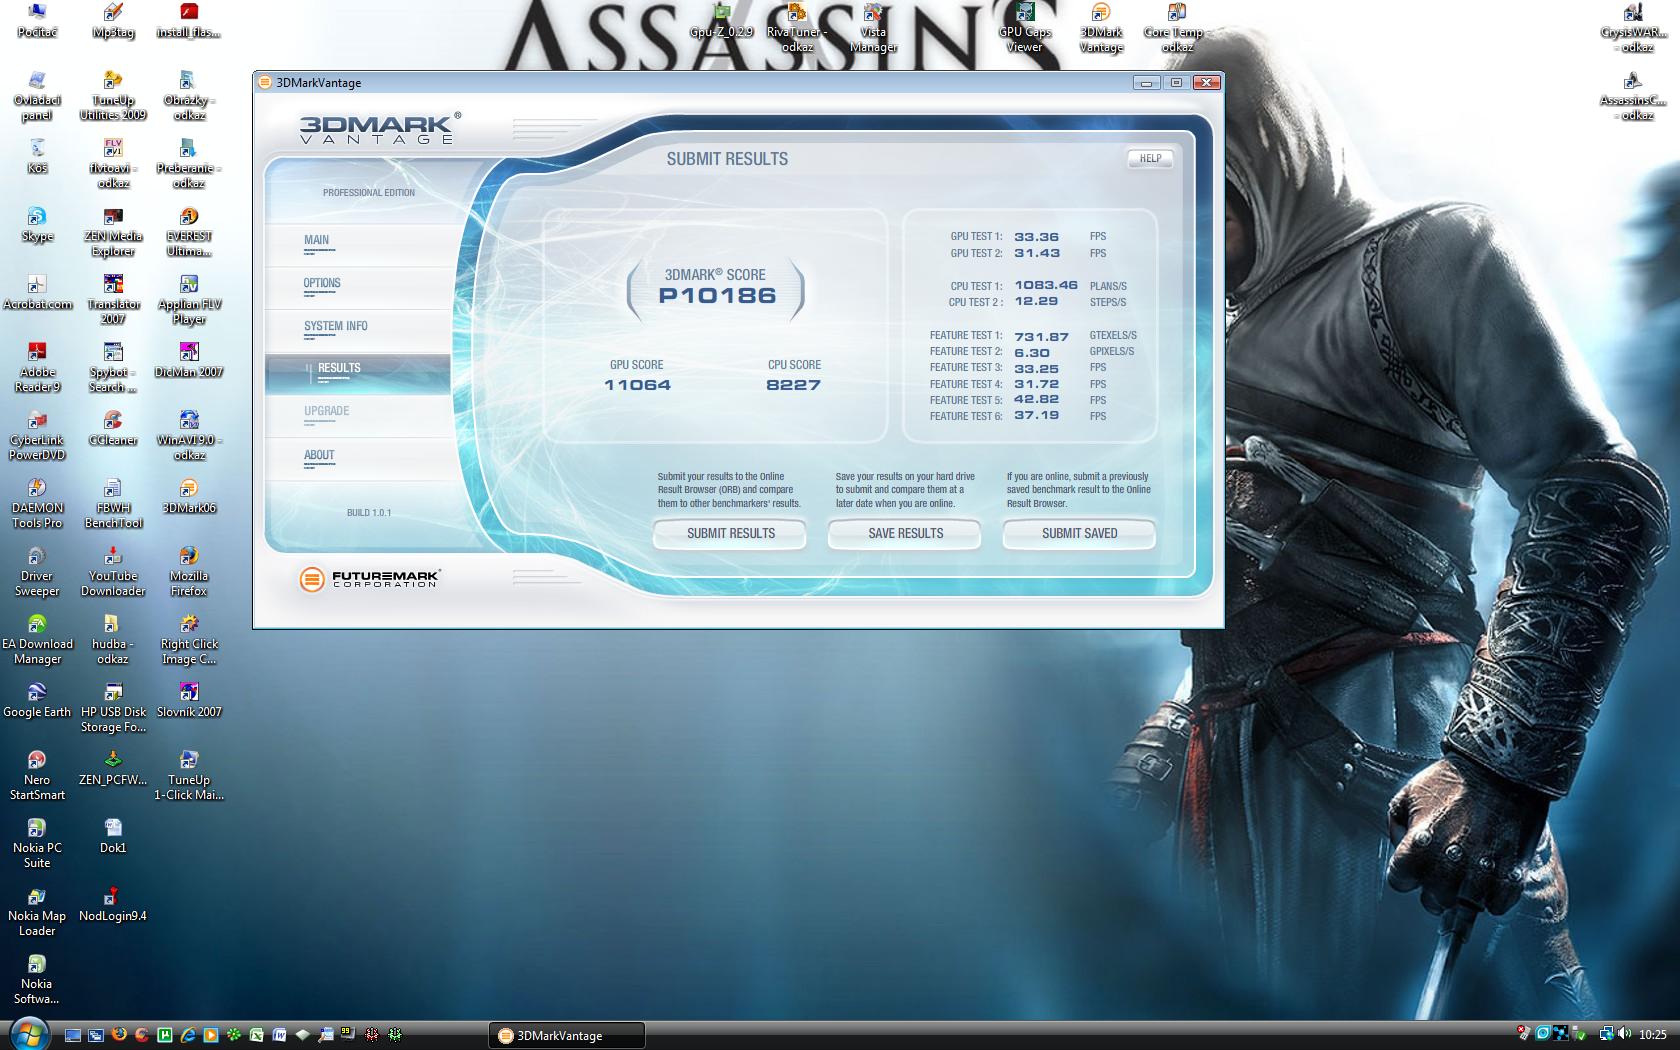Open Word from the quick launch bar
The width and height of the screenshot is (1680, 1050).
coord(279,1035)
